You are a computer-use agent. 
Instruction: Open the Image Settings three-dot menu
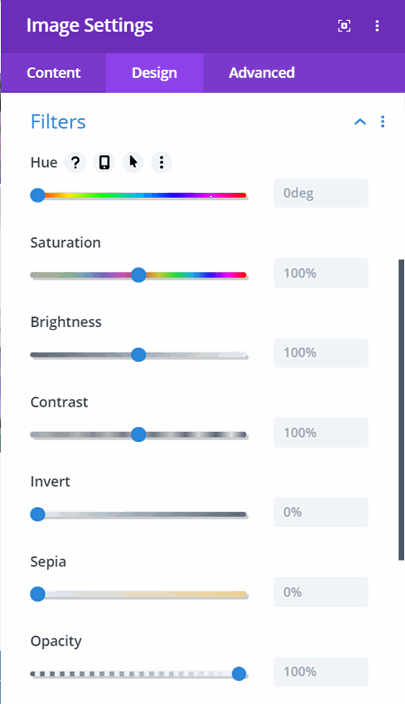pos(377,26)
